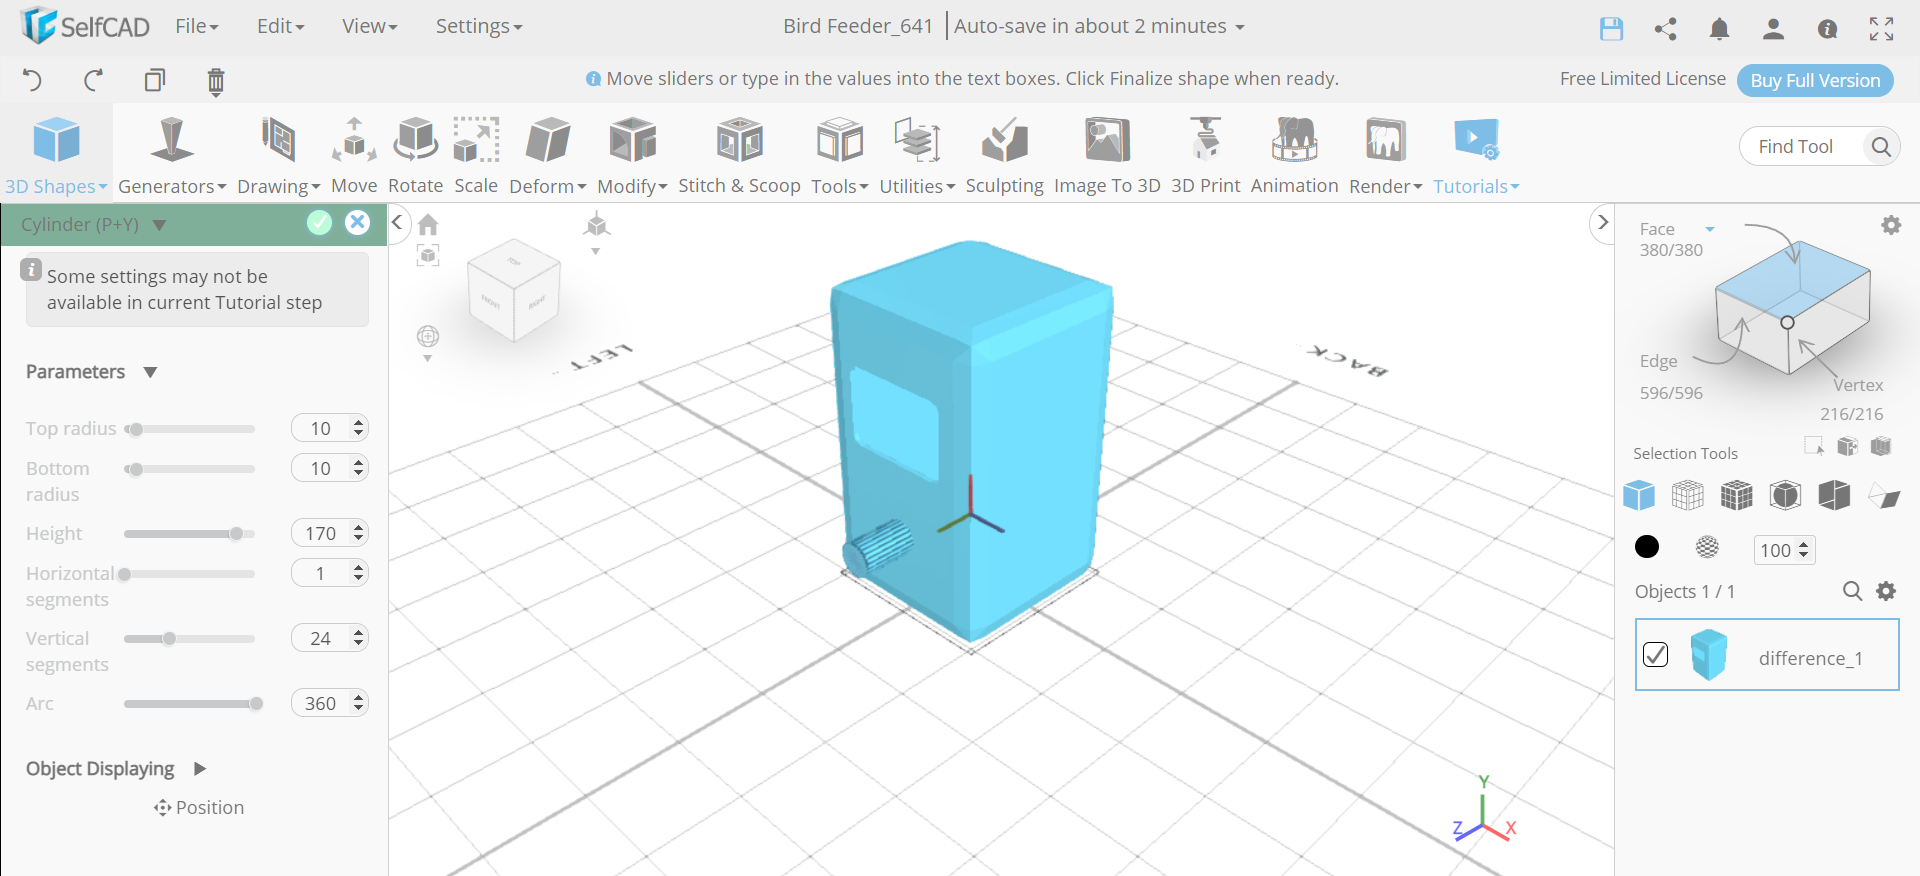Collapse the right panel arrow
The height and width of the screenshot is (876, 1920).
1602,222
